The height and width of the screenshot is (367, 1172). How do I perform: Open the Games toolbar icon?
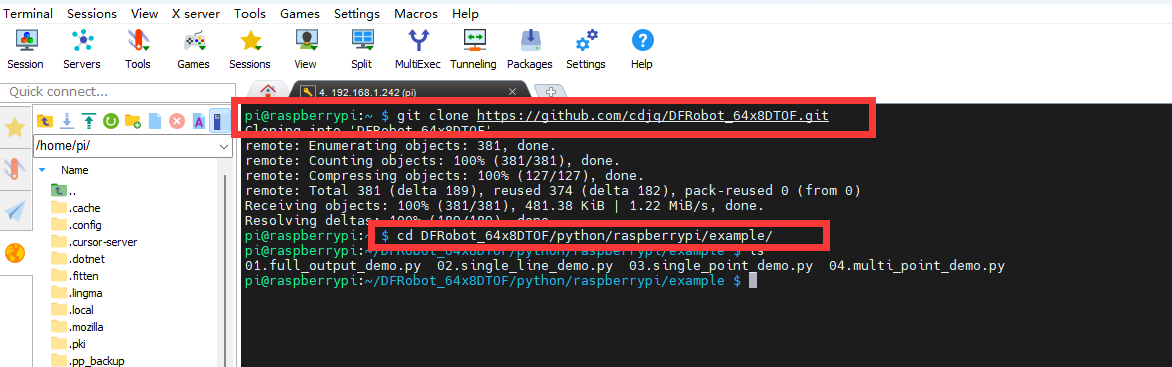194,49
